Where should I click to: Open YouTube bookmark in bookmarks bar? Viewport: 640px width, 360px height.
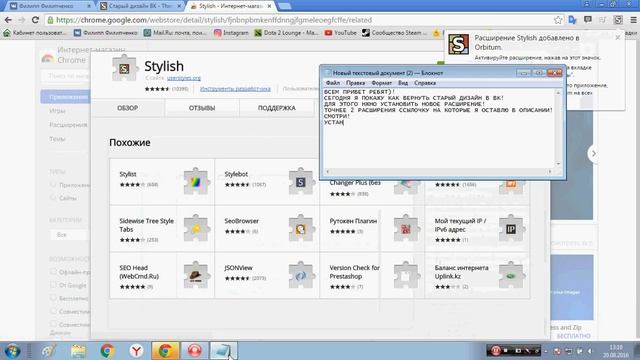tap(340, 33)
